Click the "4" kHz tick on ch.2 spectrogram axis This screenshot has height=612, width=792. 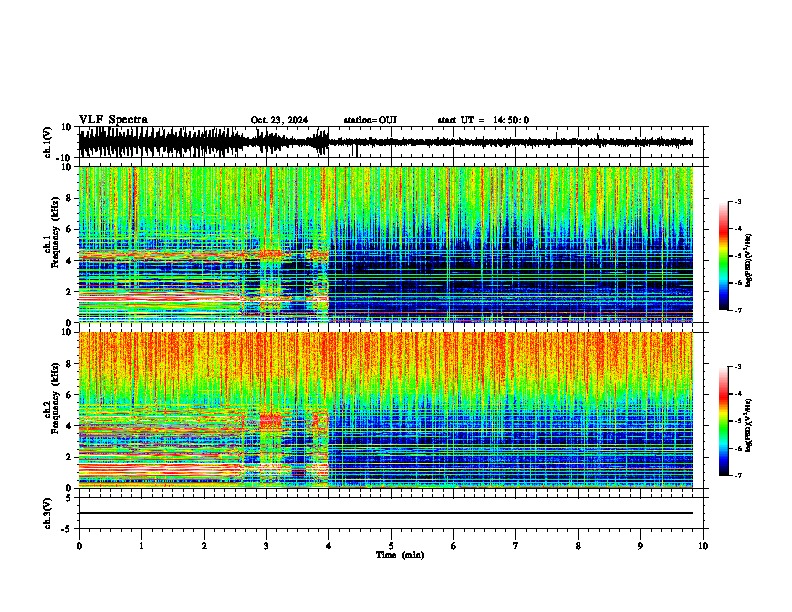(x=69, y=426)
